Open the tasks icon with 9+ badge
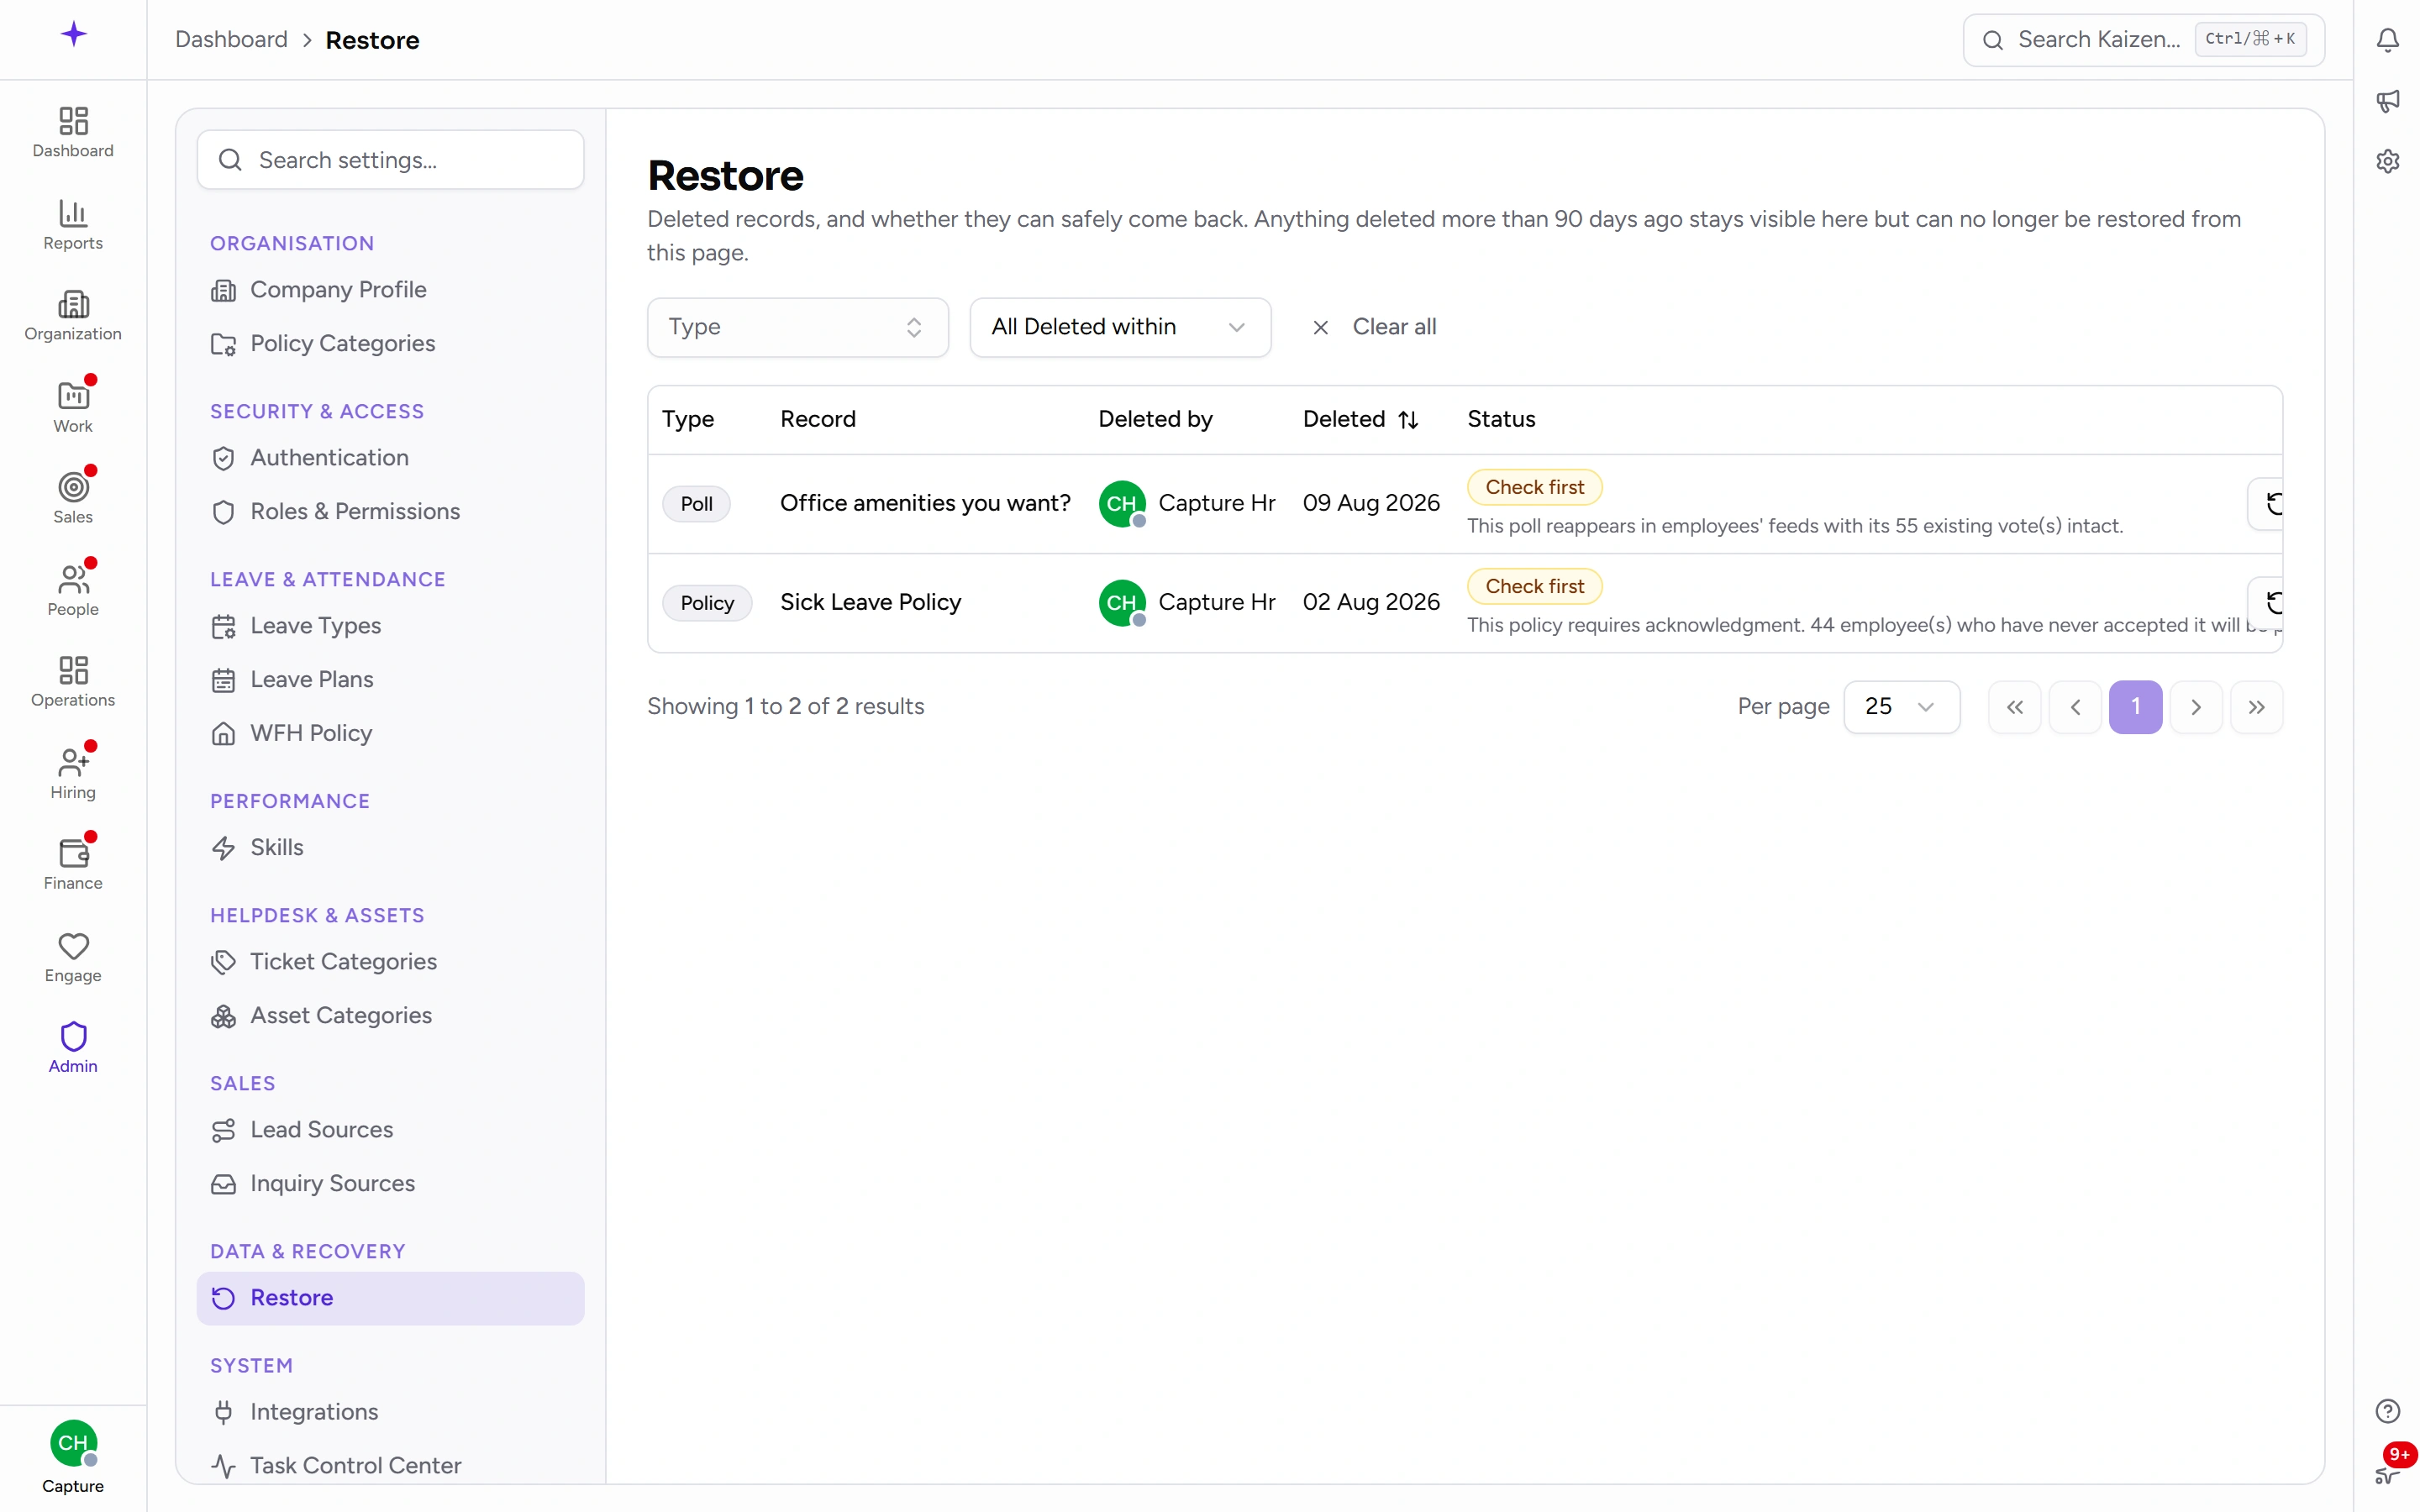The image size is (2420, 1512). [x=2387, y=1474]
